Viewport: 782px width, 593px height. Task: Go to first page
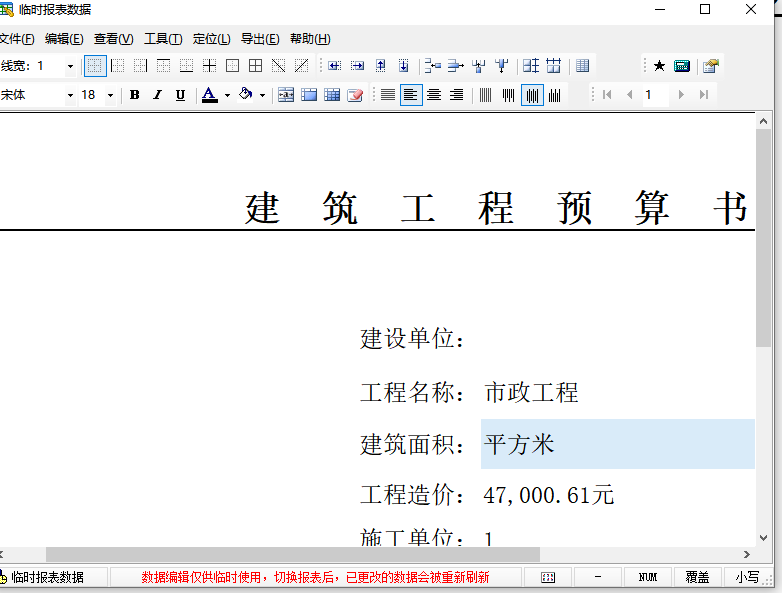607,95
